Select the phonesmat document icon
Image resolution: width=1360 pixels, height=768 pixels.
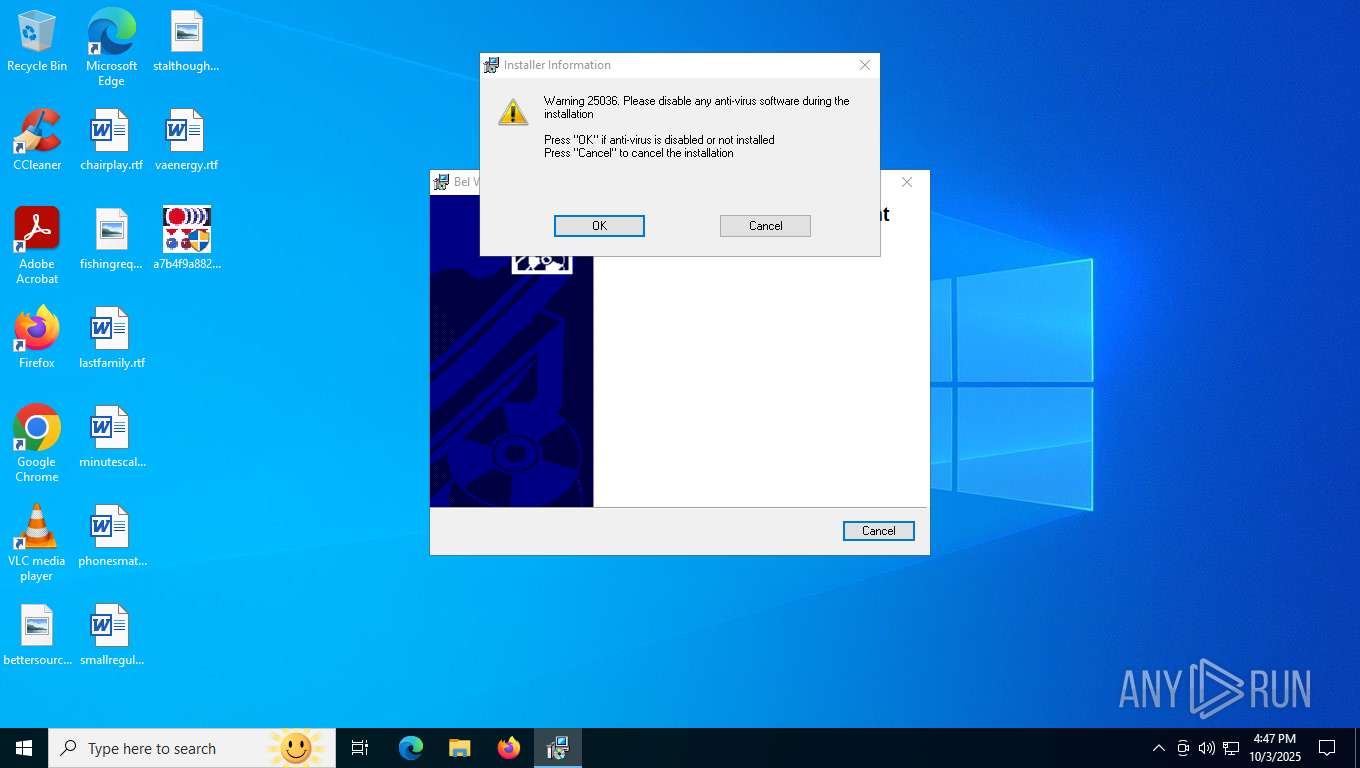tap(111, 536)
